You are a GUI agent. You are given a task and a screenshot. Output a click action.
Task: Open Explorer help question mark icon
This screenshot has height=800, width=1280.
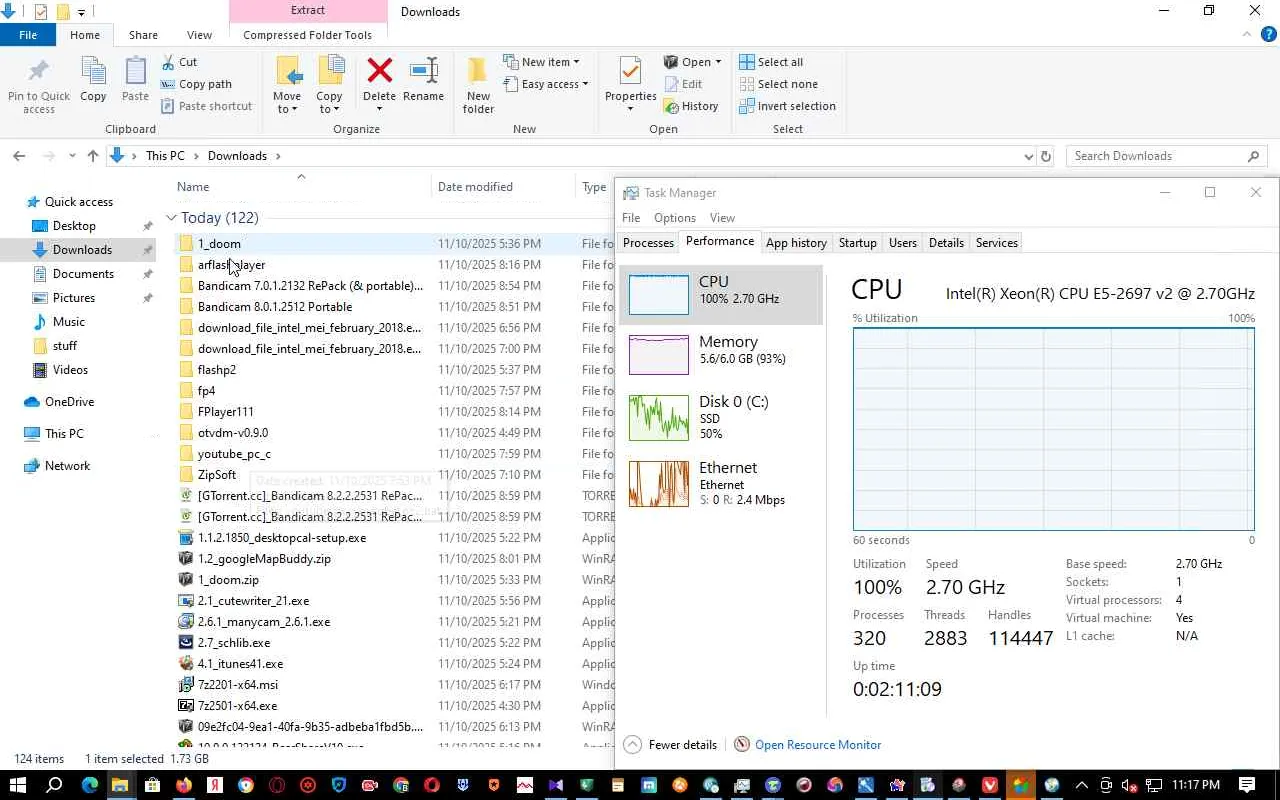pyautogui.click(x=1269, y=35)
